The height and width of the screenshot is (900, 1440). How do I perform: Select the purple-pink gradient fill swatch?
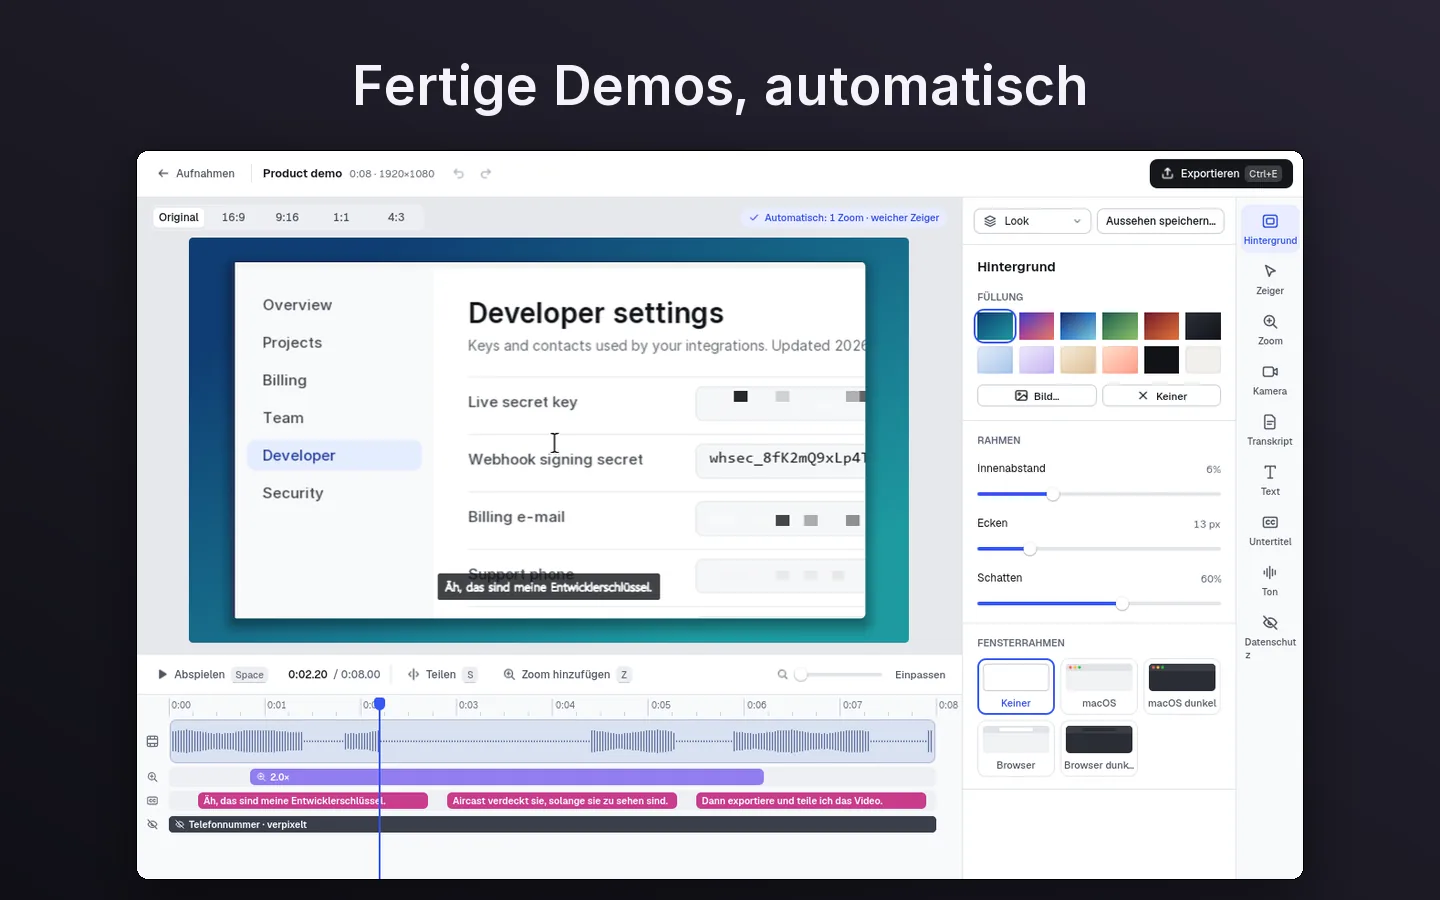[1037, 326]
